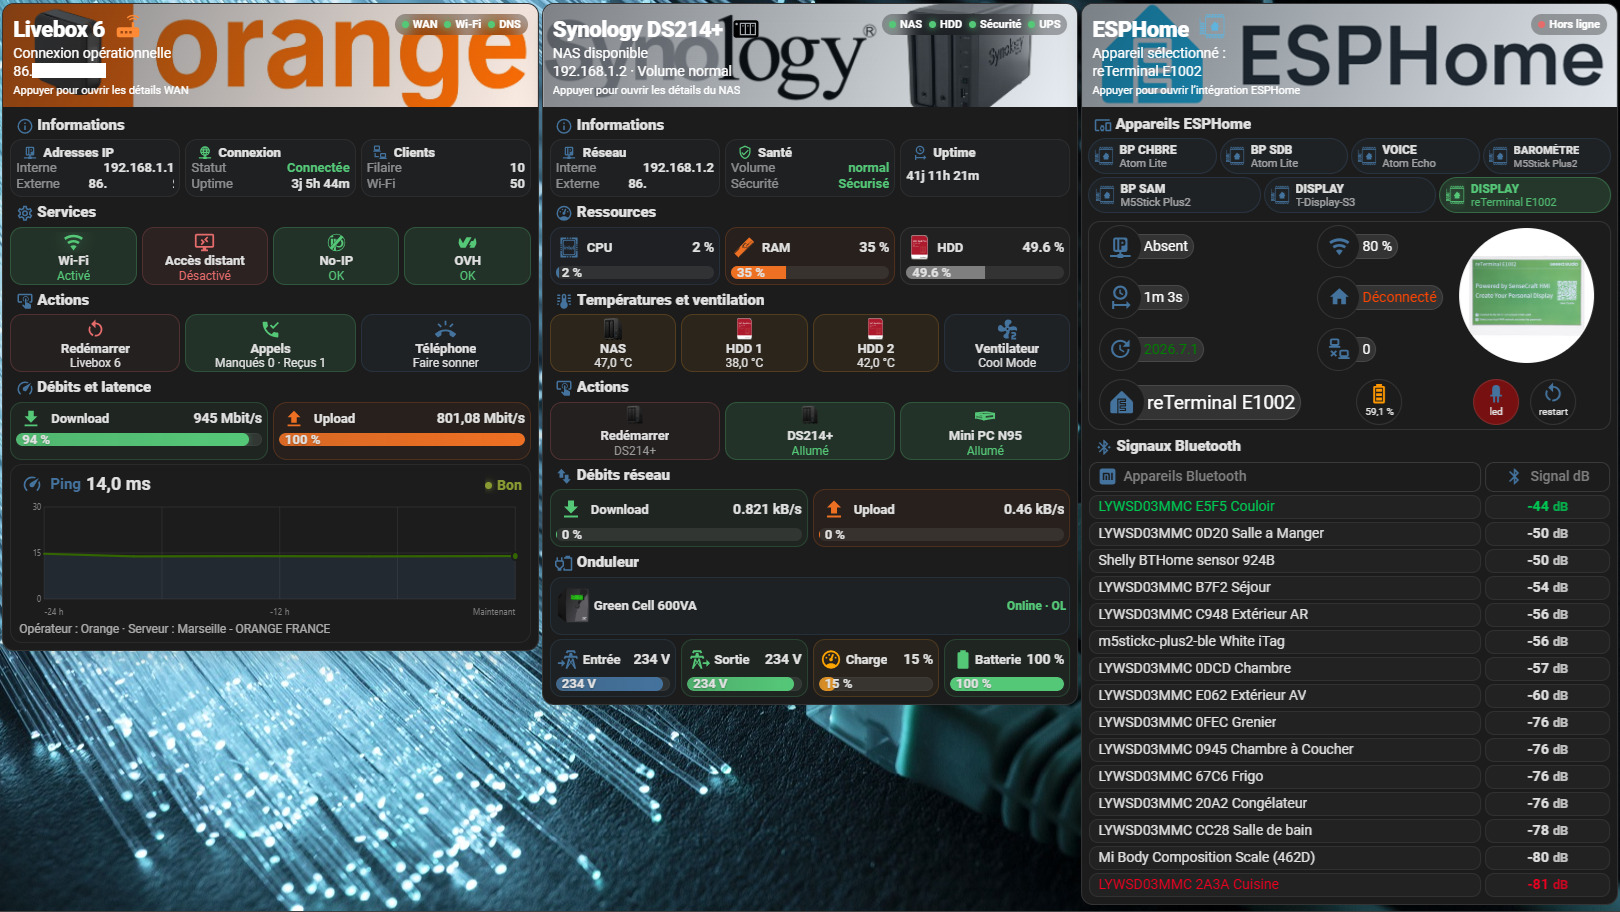Click the IP presence icon next to Absent

click(1121, 246)
